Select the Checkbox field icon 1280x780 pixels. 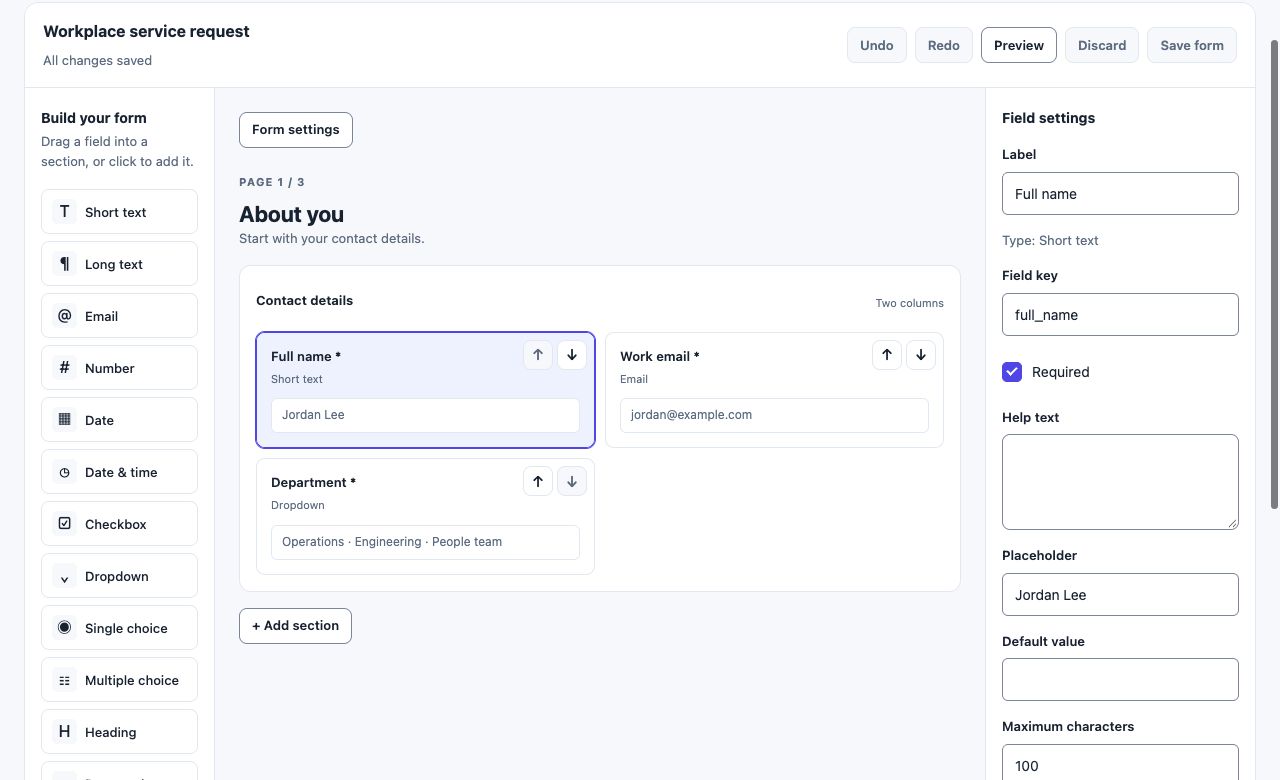(x=64, y=524)
